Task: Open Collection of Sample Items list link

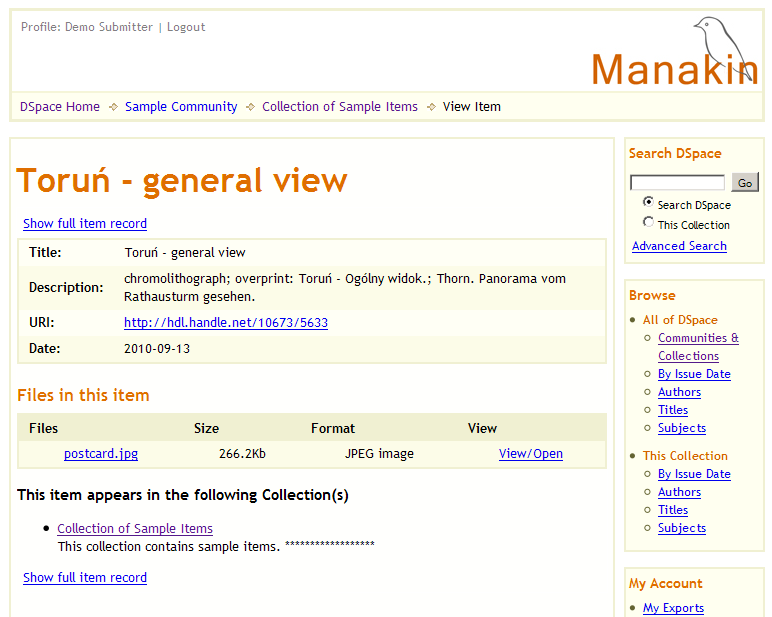Action: click(135, 529)
